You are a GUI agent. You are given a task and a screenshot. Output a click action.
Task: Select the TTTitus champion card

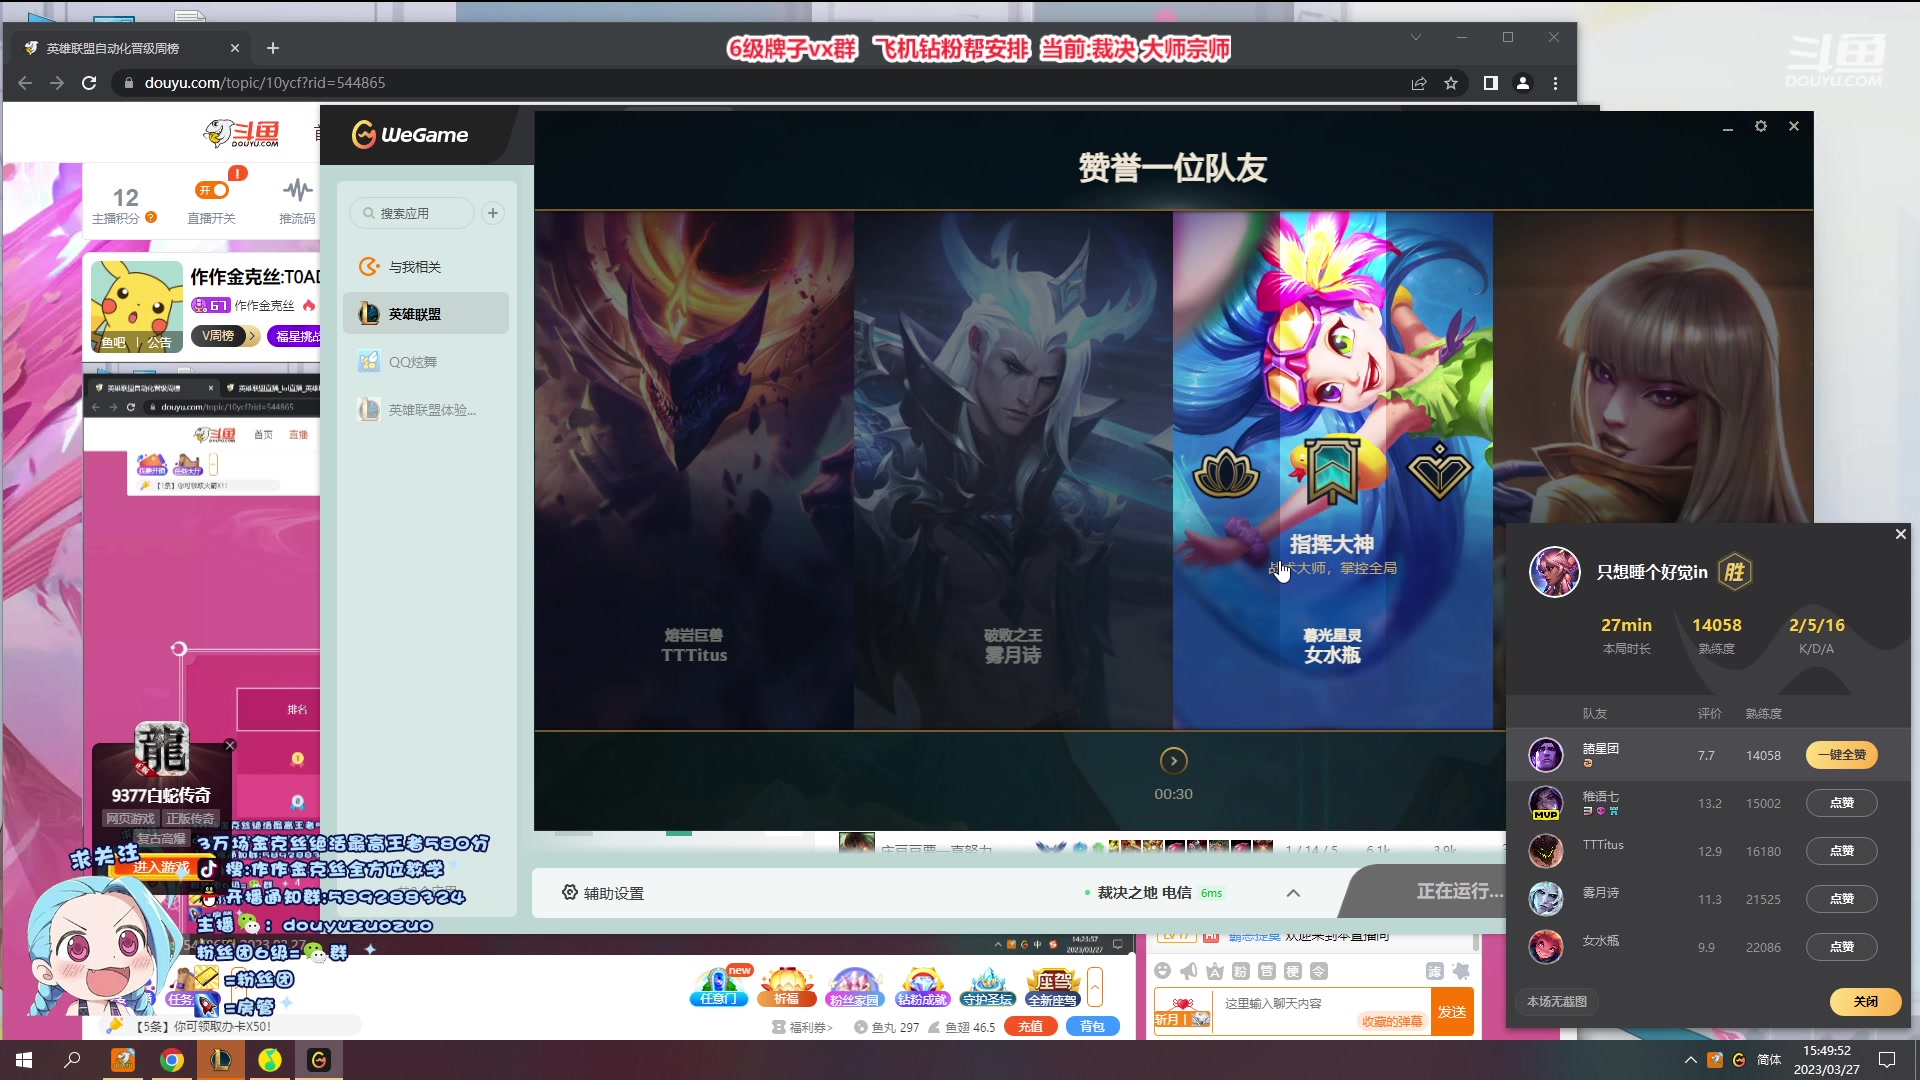click(x=694, y=470)
